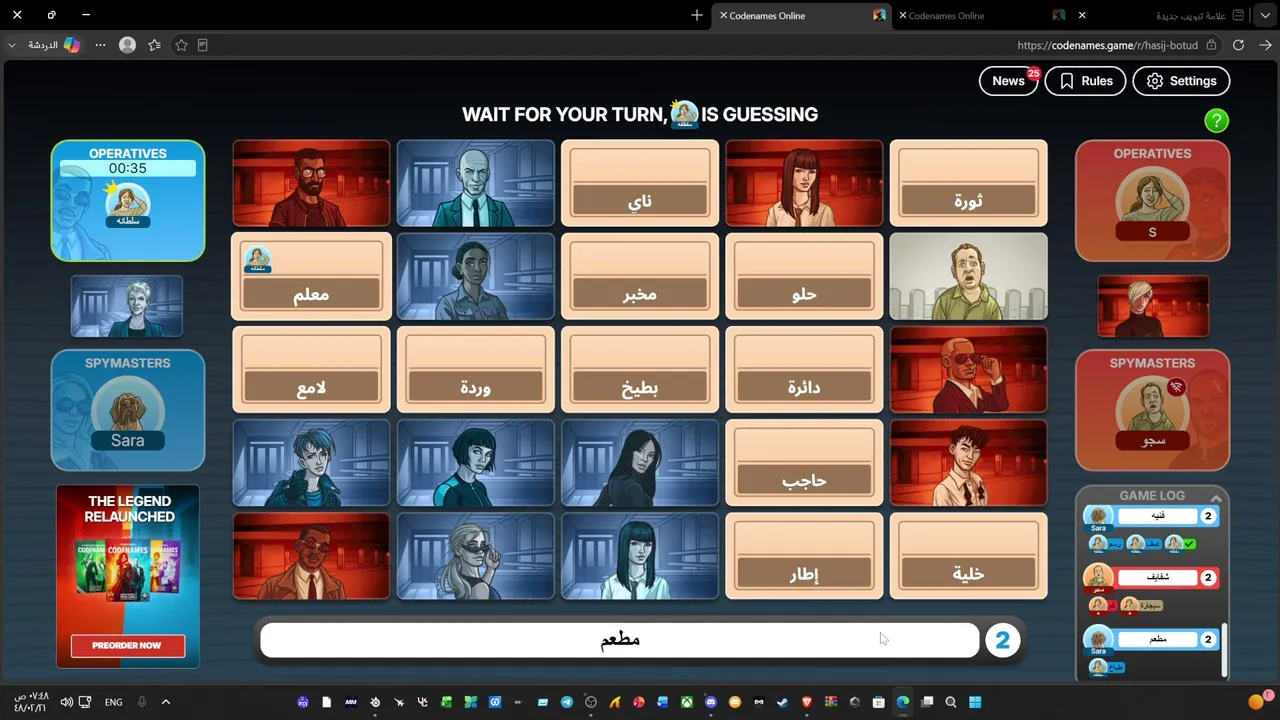Open browser more options menu
The height and width of the screenshot is (720, 1280).
100,45
